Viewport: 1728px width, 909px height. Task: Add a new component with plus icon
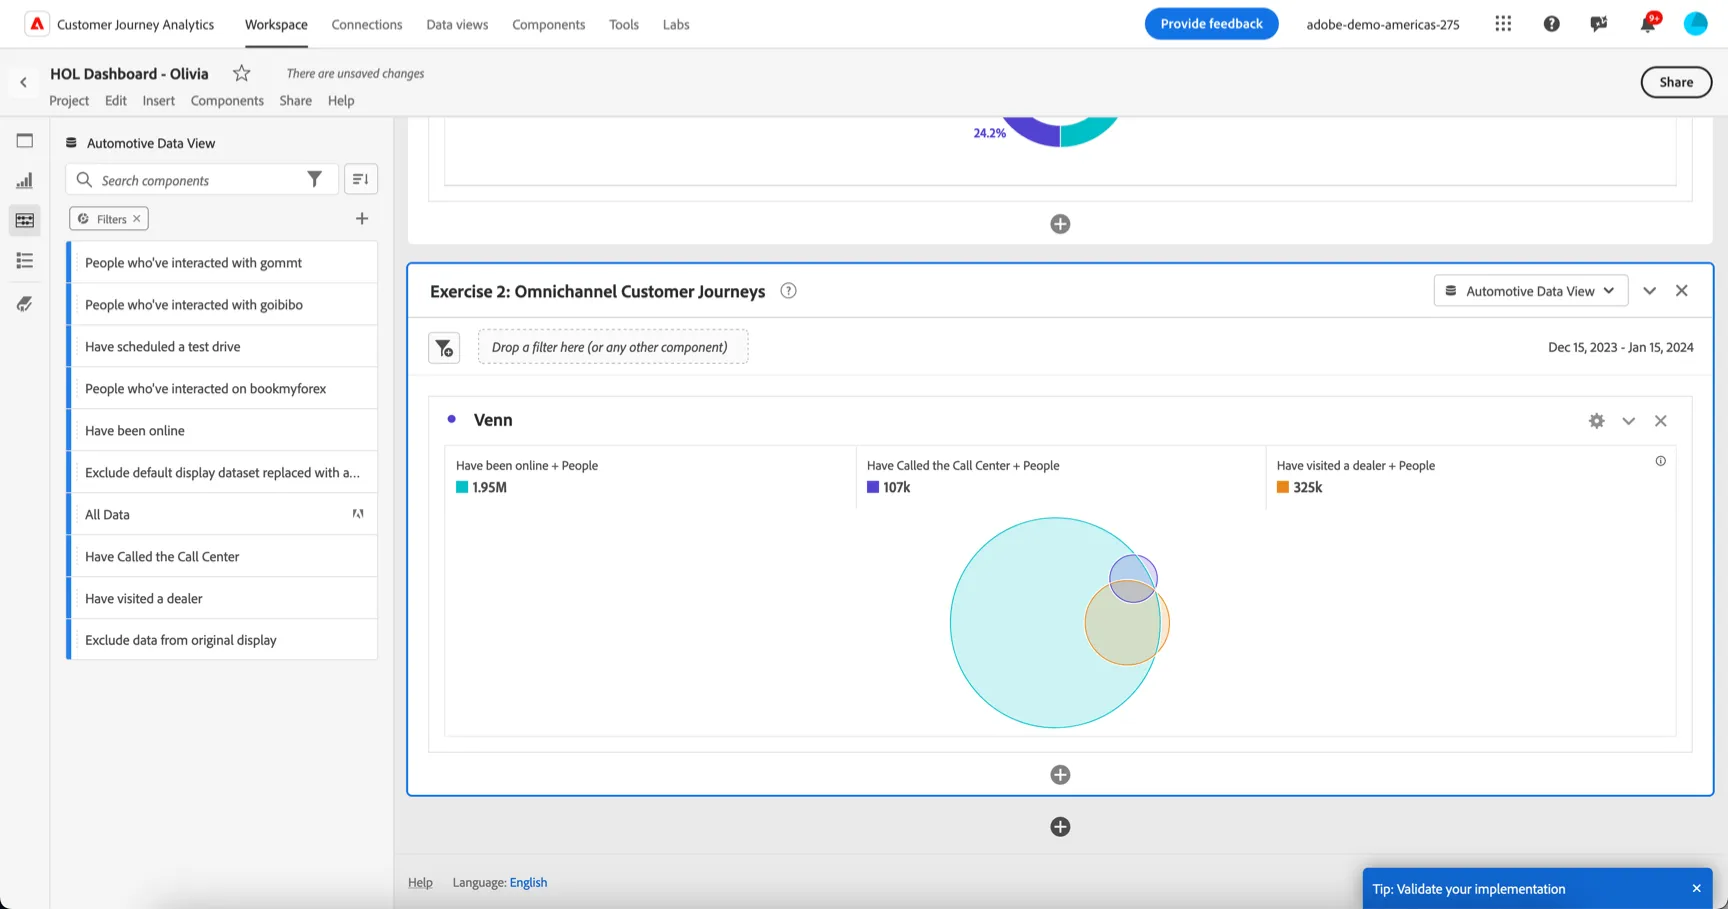tap(362, 218)
